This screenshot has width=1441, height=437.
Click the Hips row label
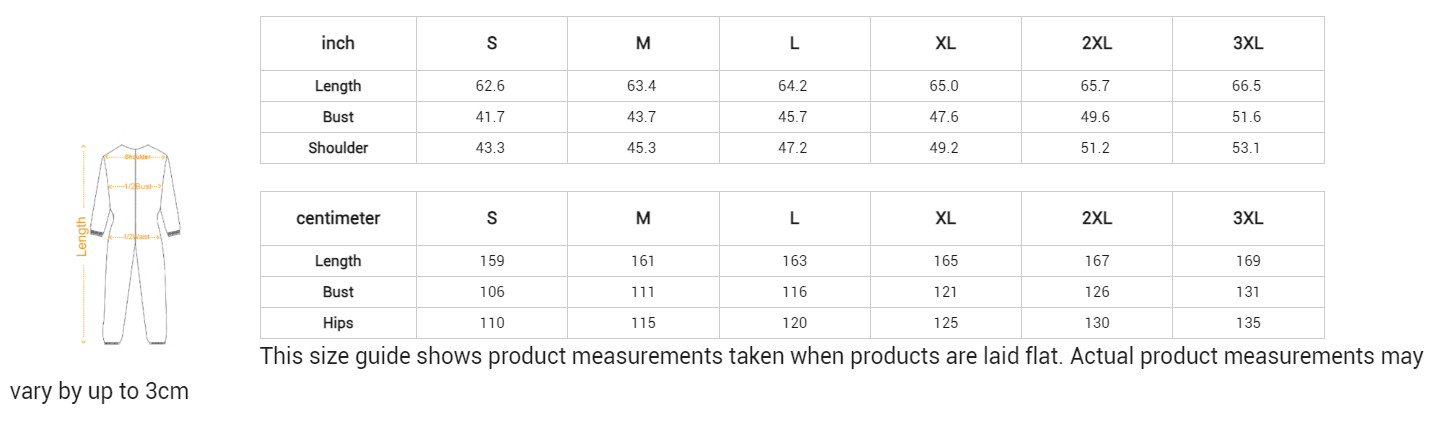pos(338,323)
